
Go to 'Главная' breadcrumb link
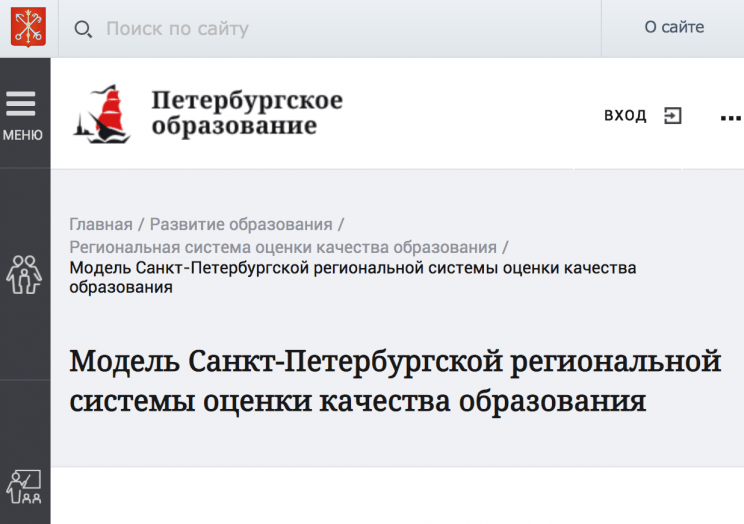pyautogui.click(x=100, y=224)
